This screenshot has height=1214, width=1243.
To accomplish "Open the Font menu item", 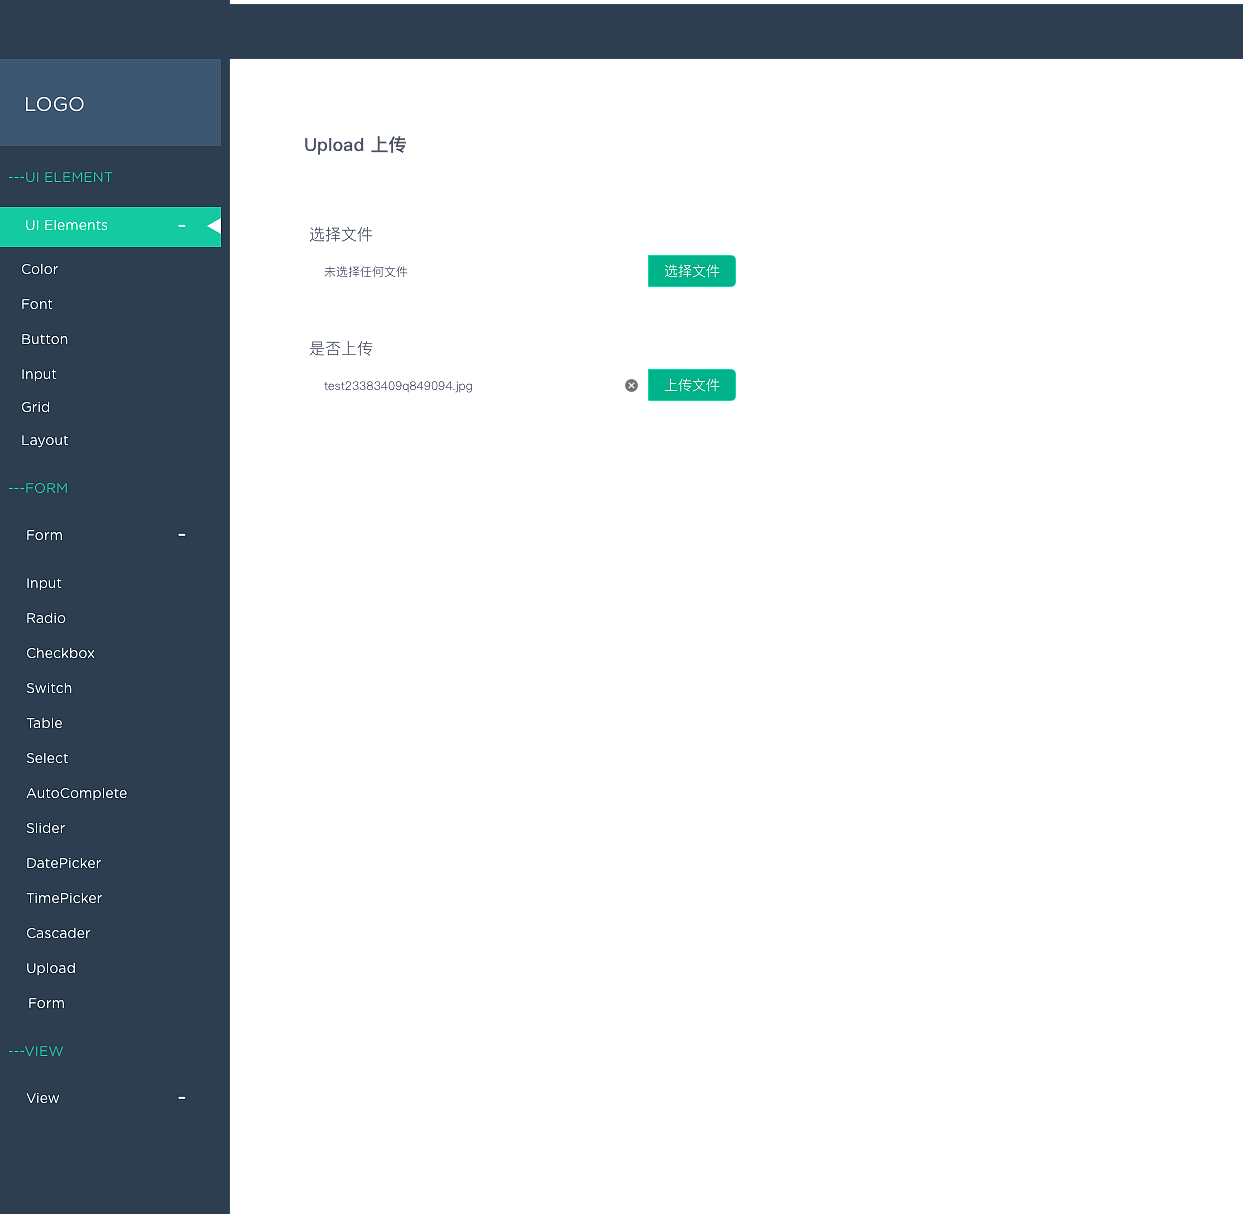I will tap(37, 304).
